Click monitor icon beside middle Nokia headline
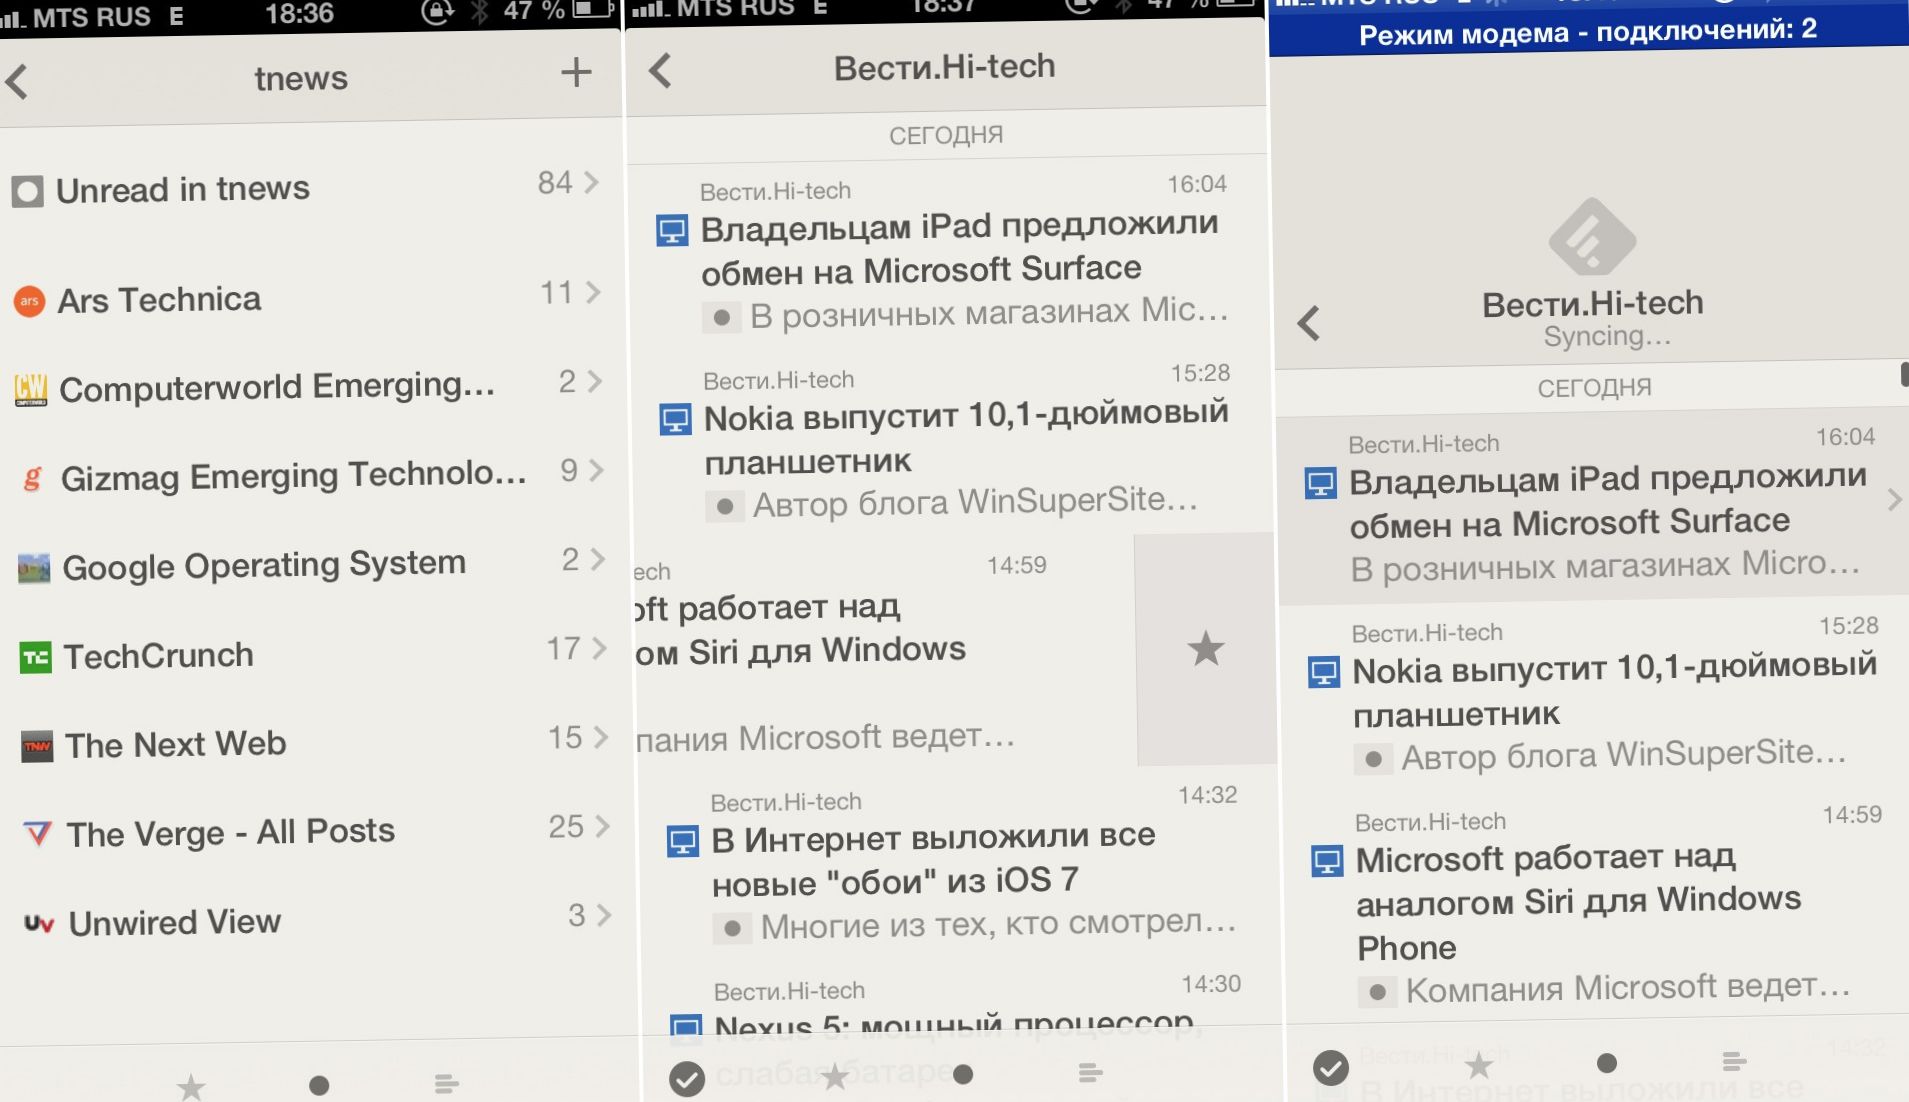Image resolution: width=1909 pixels, height=1102 pixels. [x=675, y=419]
